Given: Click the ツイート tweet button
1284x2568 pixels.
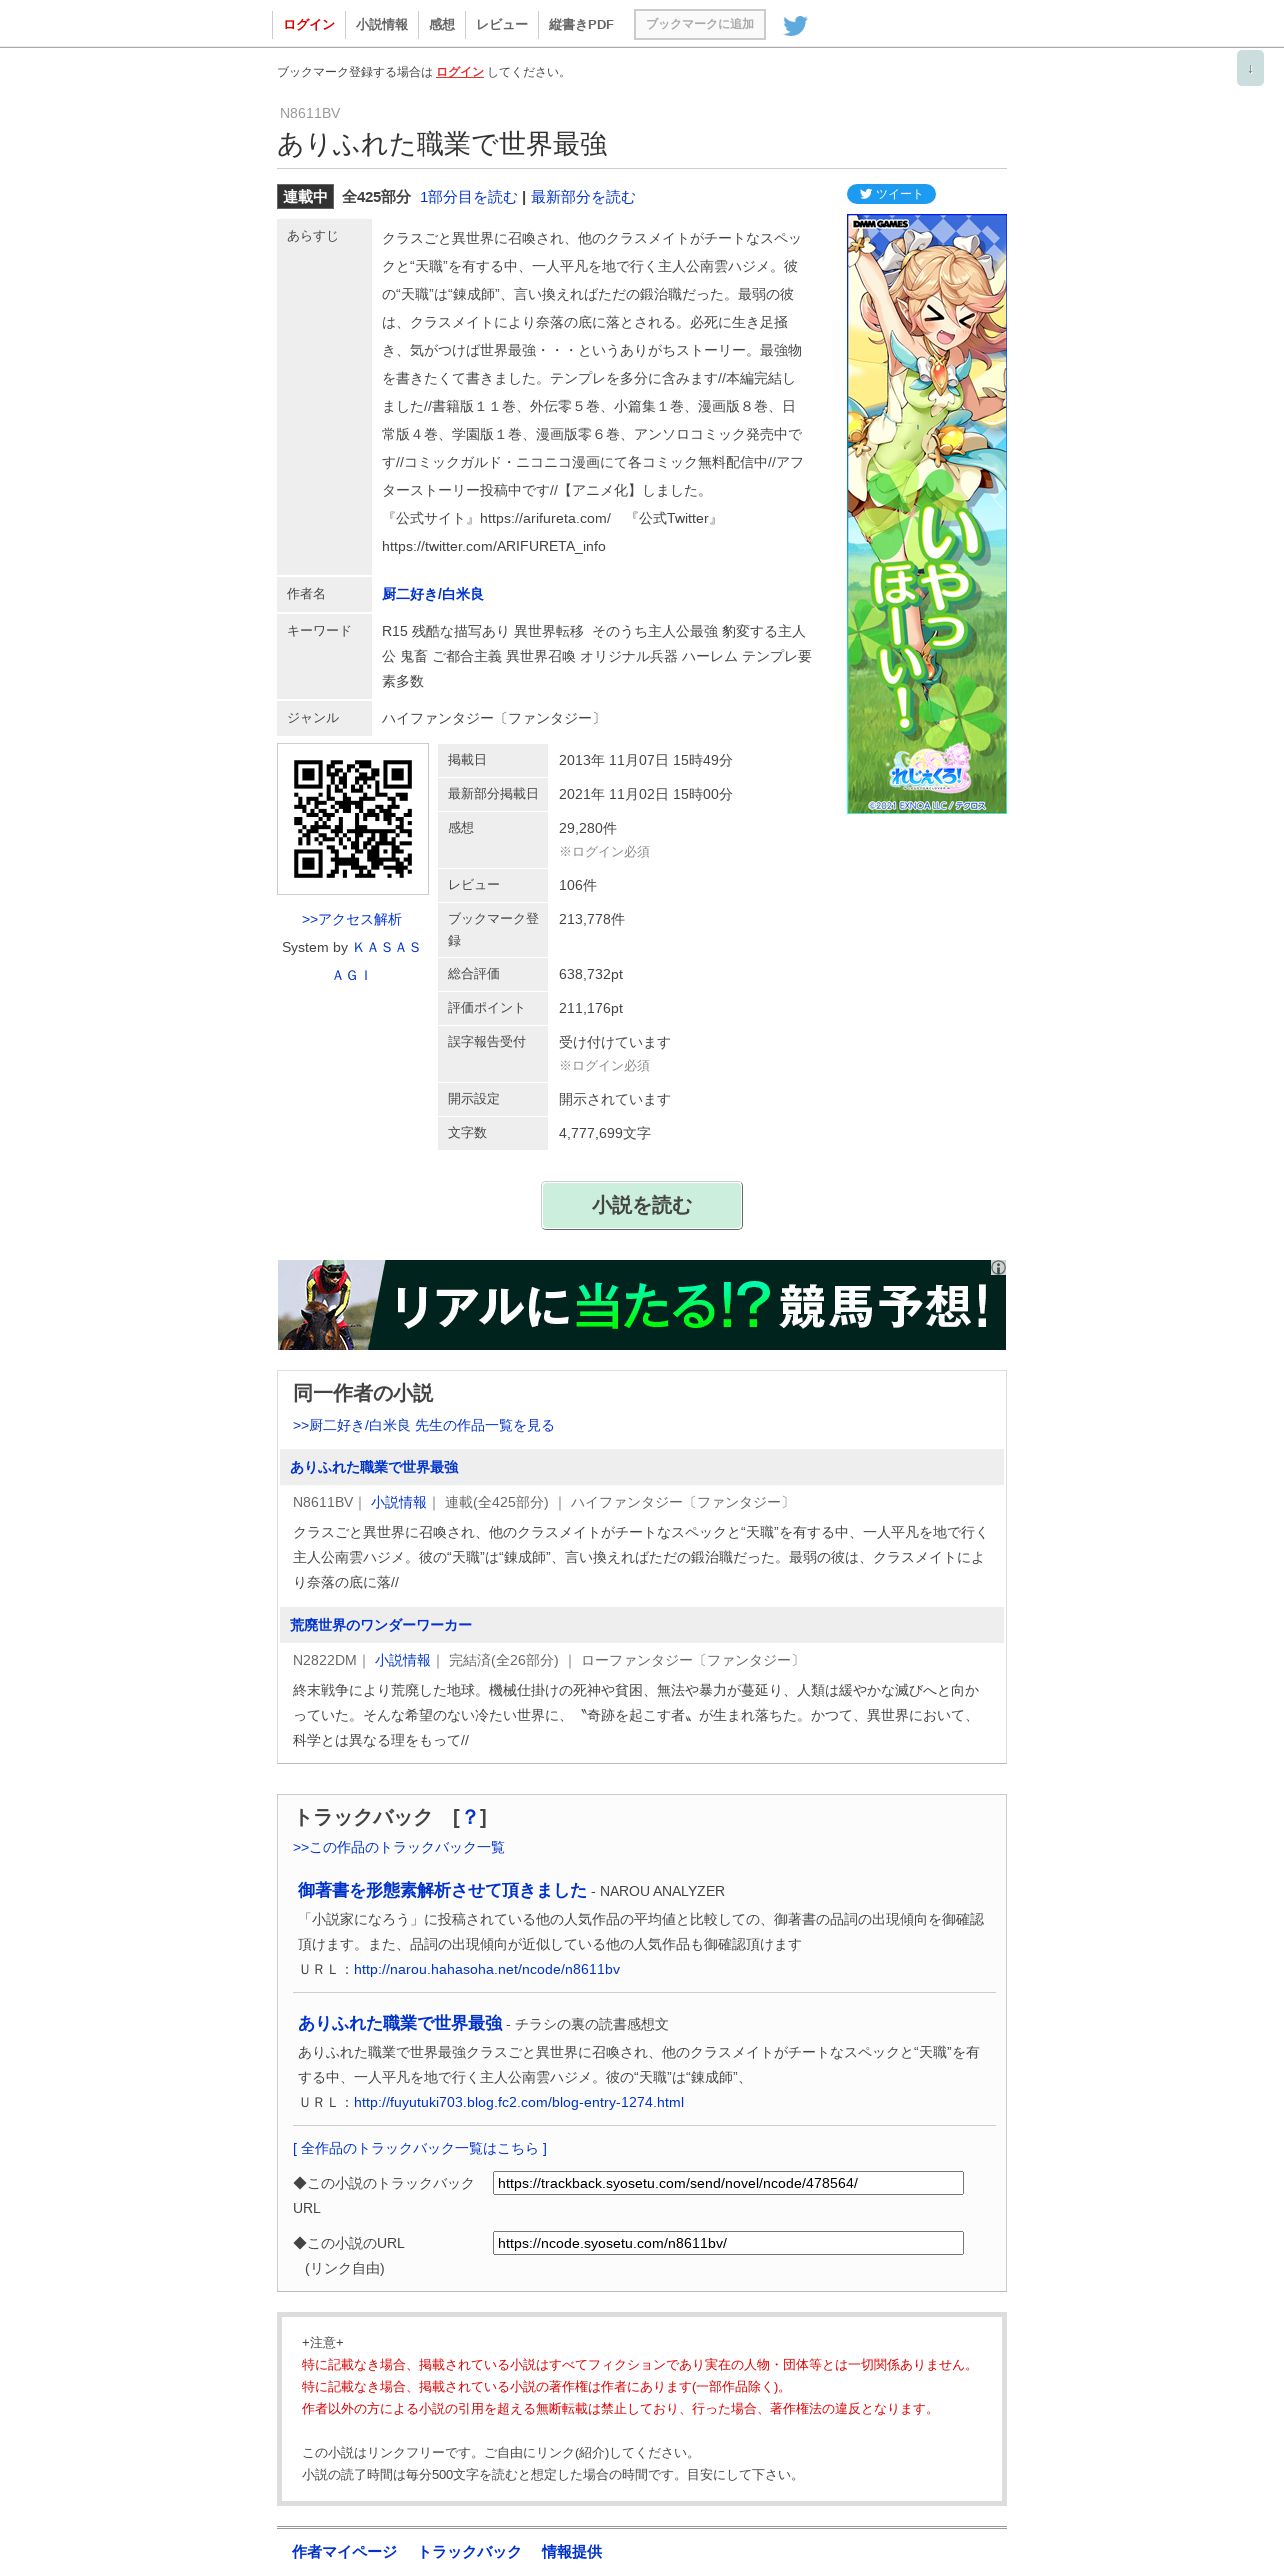Looking at the screenshot, I should (x=891, y=194).
